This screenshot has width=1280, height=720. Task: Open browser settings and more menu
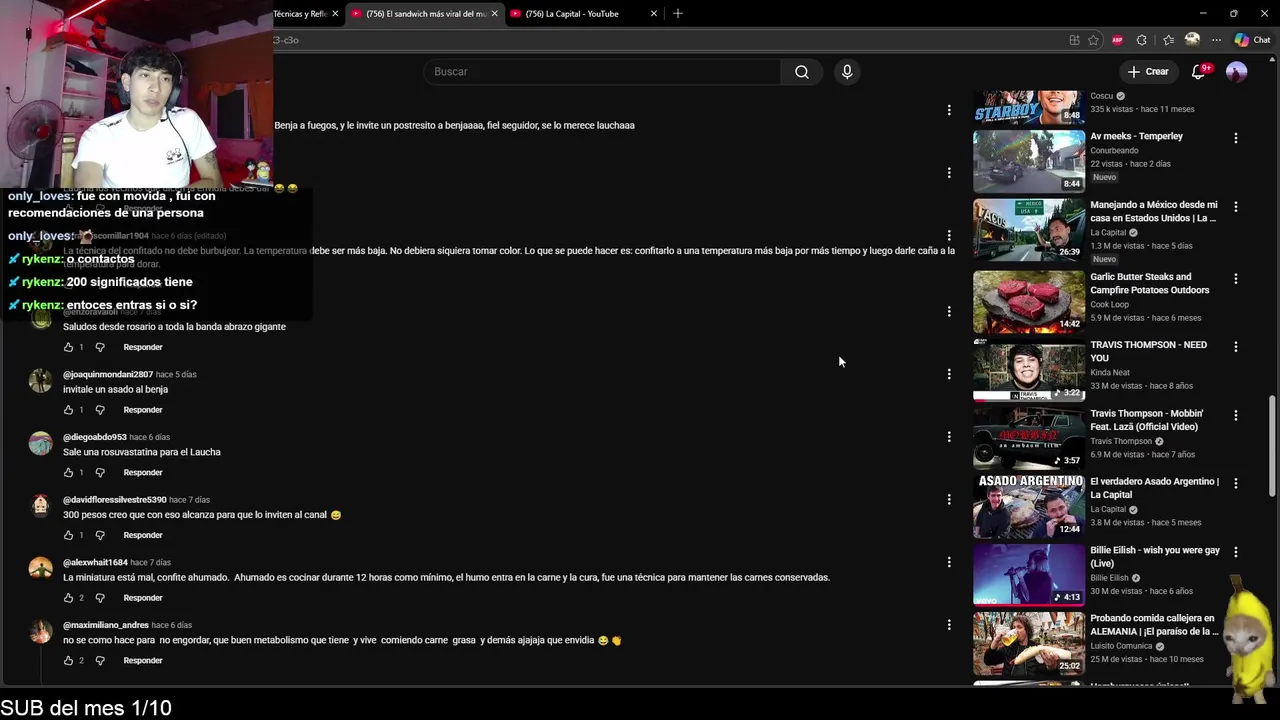point(1216,40)
